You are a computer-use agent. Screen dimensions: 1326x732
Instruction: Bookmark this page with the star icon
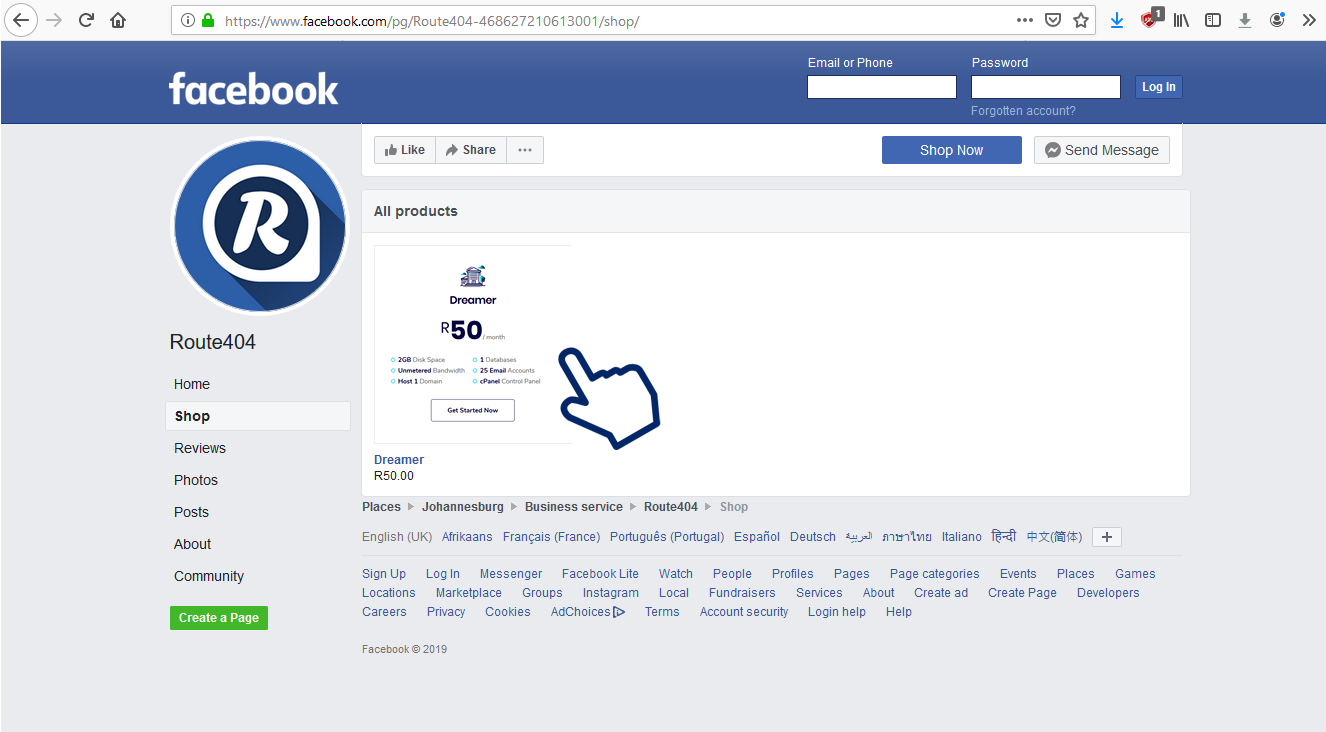pyautogui.click(x=1081, y=20)
